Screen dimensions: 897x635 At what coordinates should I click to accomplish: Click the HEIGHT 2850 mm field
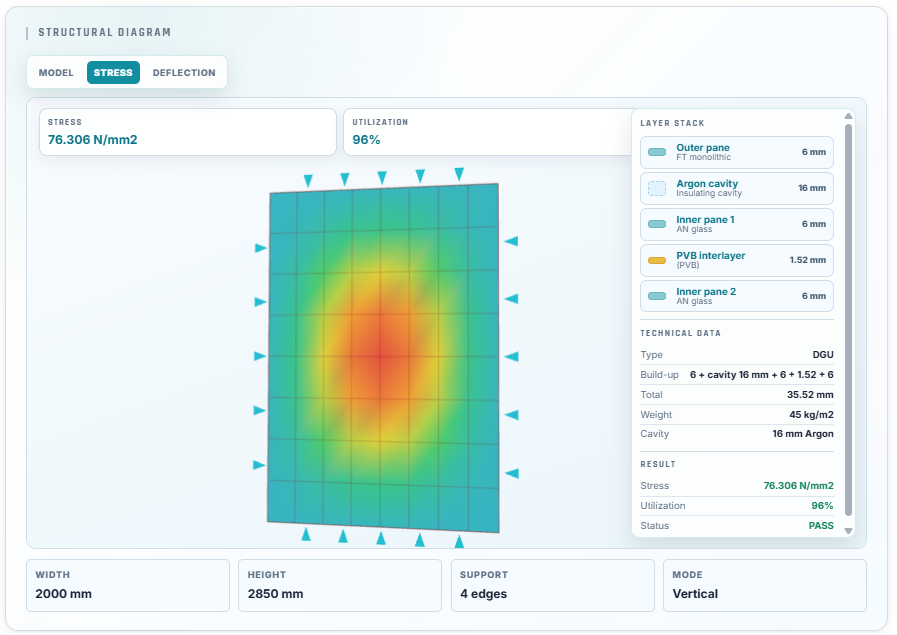pyautogui.click(x=340, y=585)
